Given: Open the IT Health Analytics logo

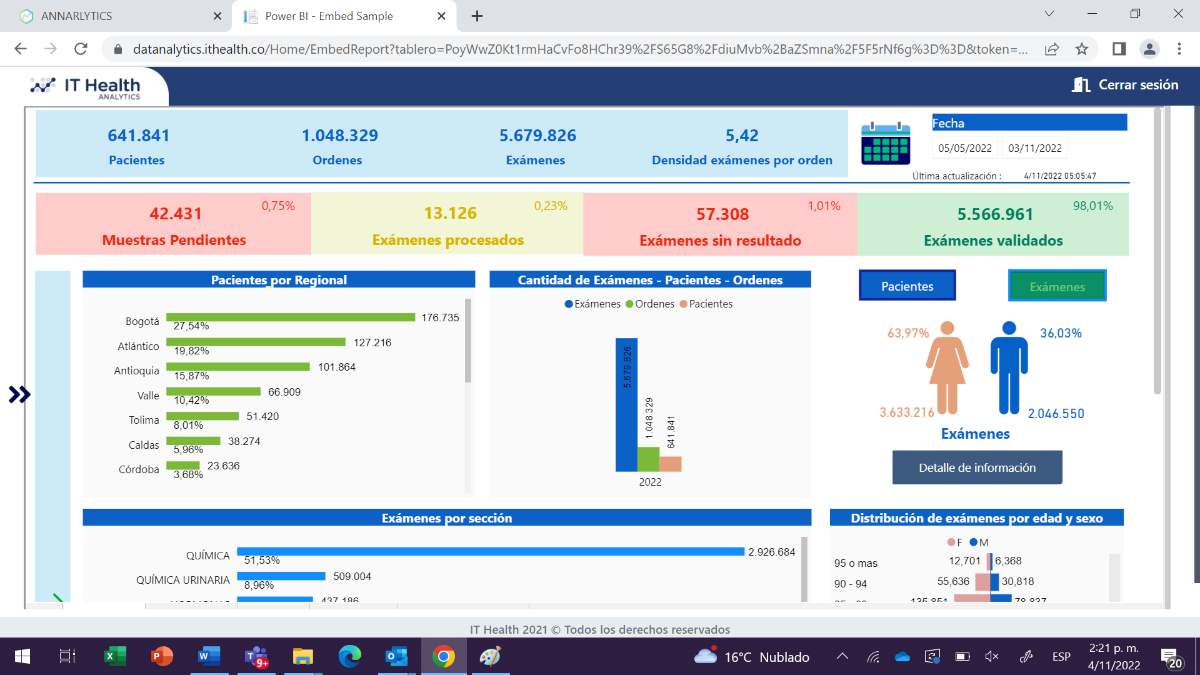Looking at the screenshot, I should pyautogui.click(x=86, y=88).
